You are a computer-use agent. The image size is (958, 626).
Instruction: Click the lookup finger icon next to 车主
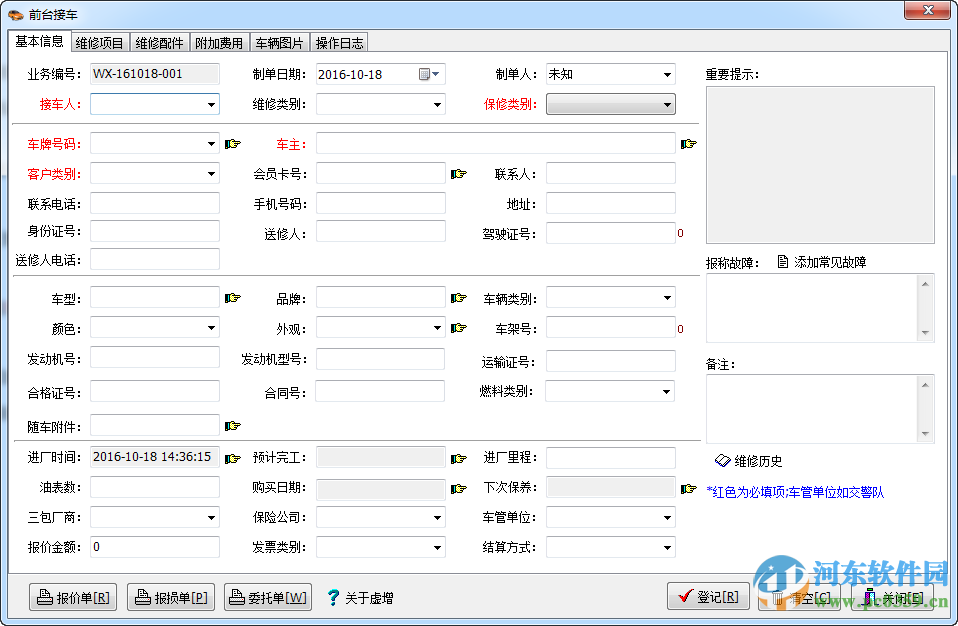coord(688,143)
